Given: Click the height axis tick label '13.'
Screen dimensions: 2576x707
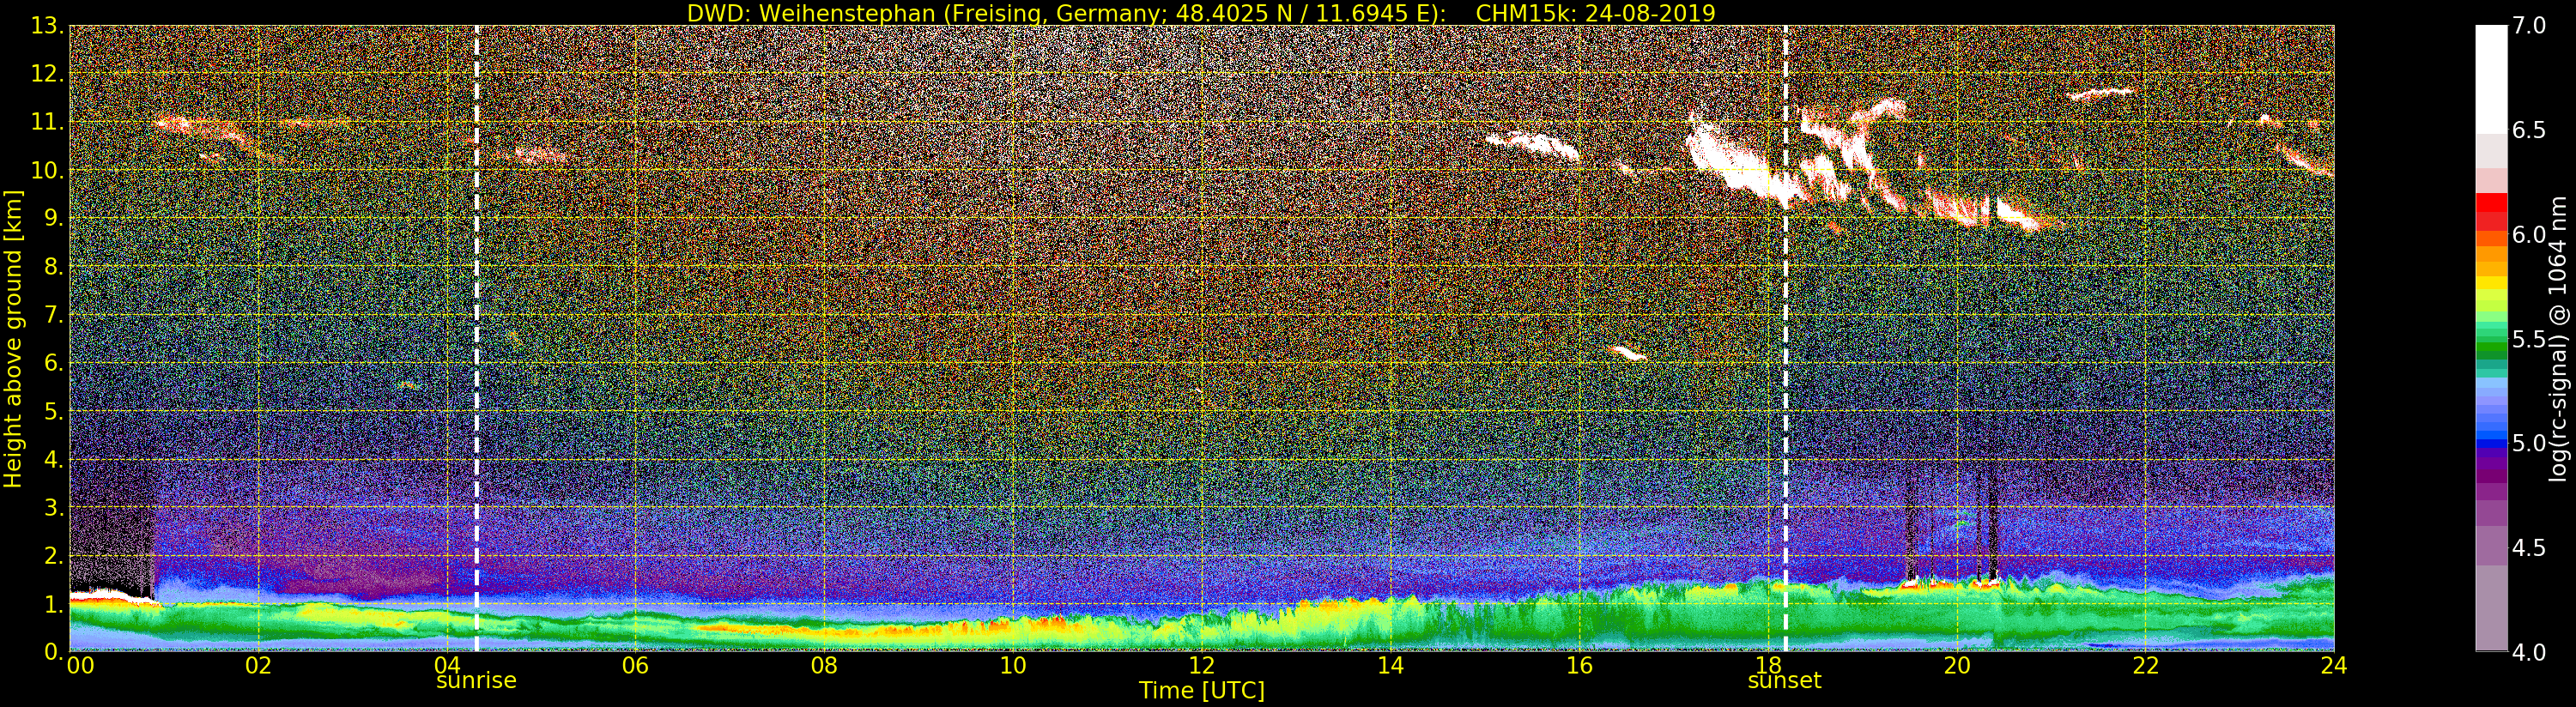Looking at the screenshot, I should (46, 26).
